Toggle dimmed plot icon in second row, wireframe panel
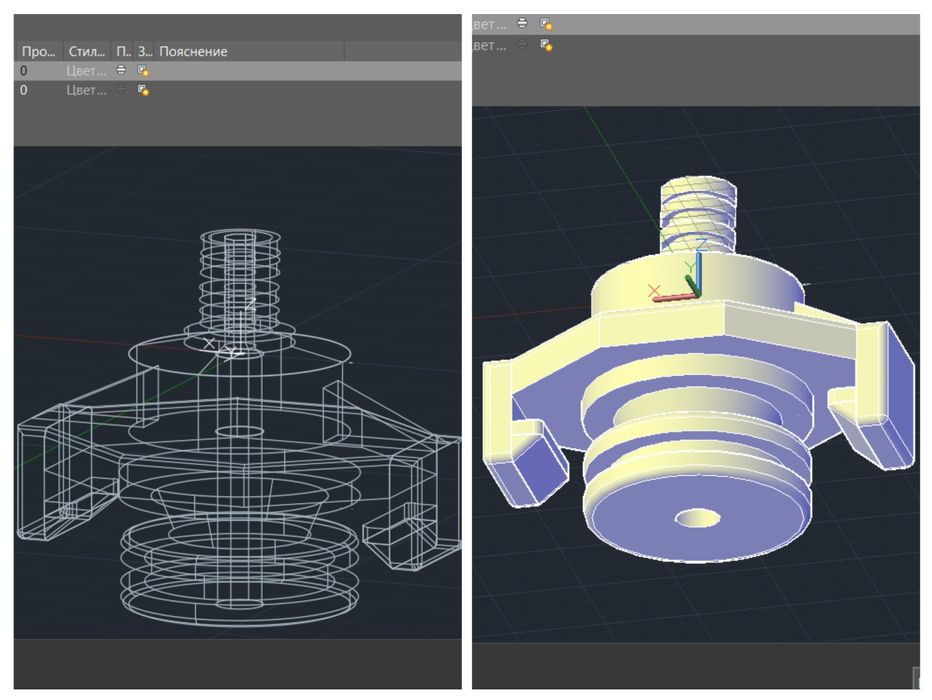 point(121,90)
